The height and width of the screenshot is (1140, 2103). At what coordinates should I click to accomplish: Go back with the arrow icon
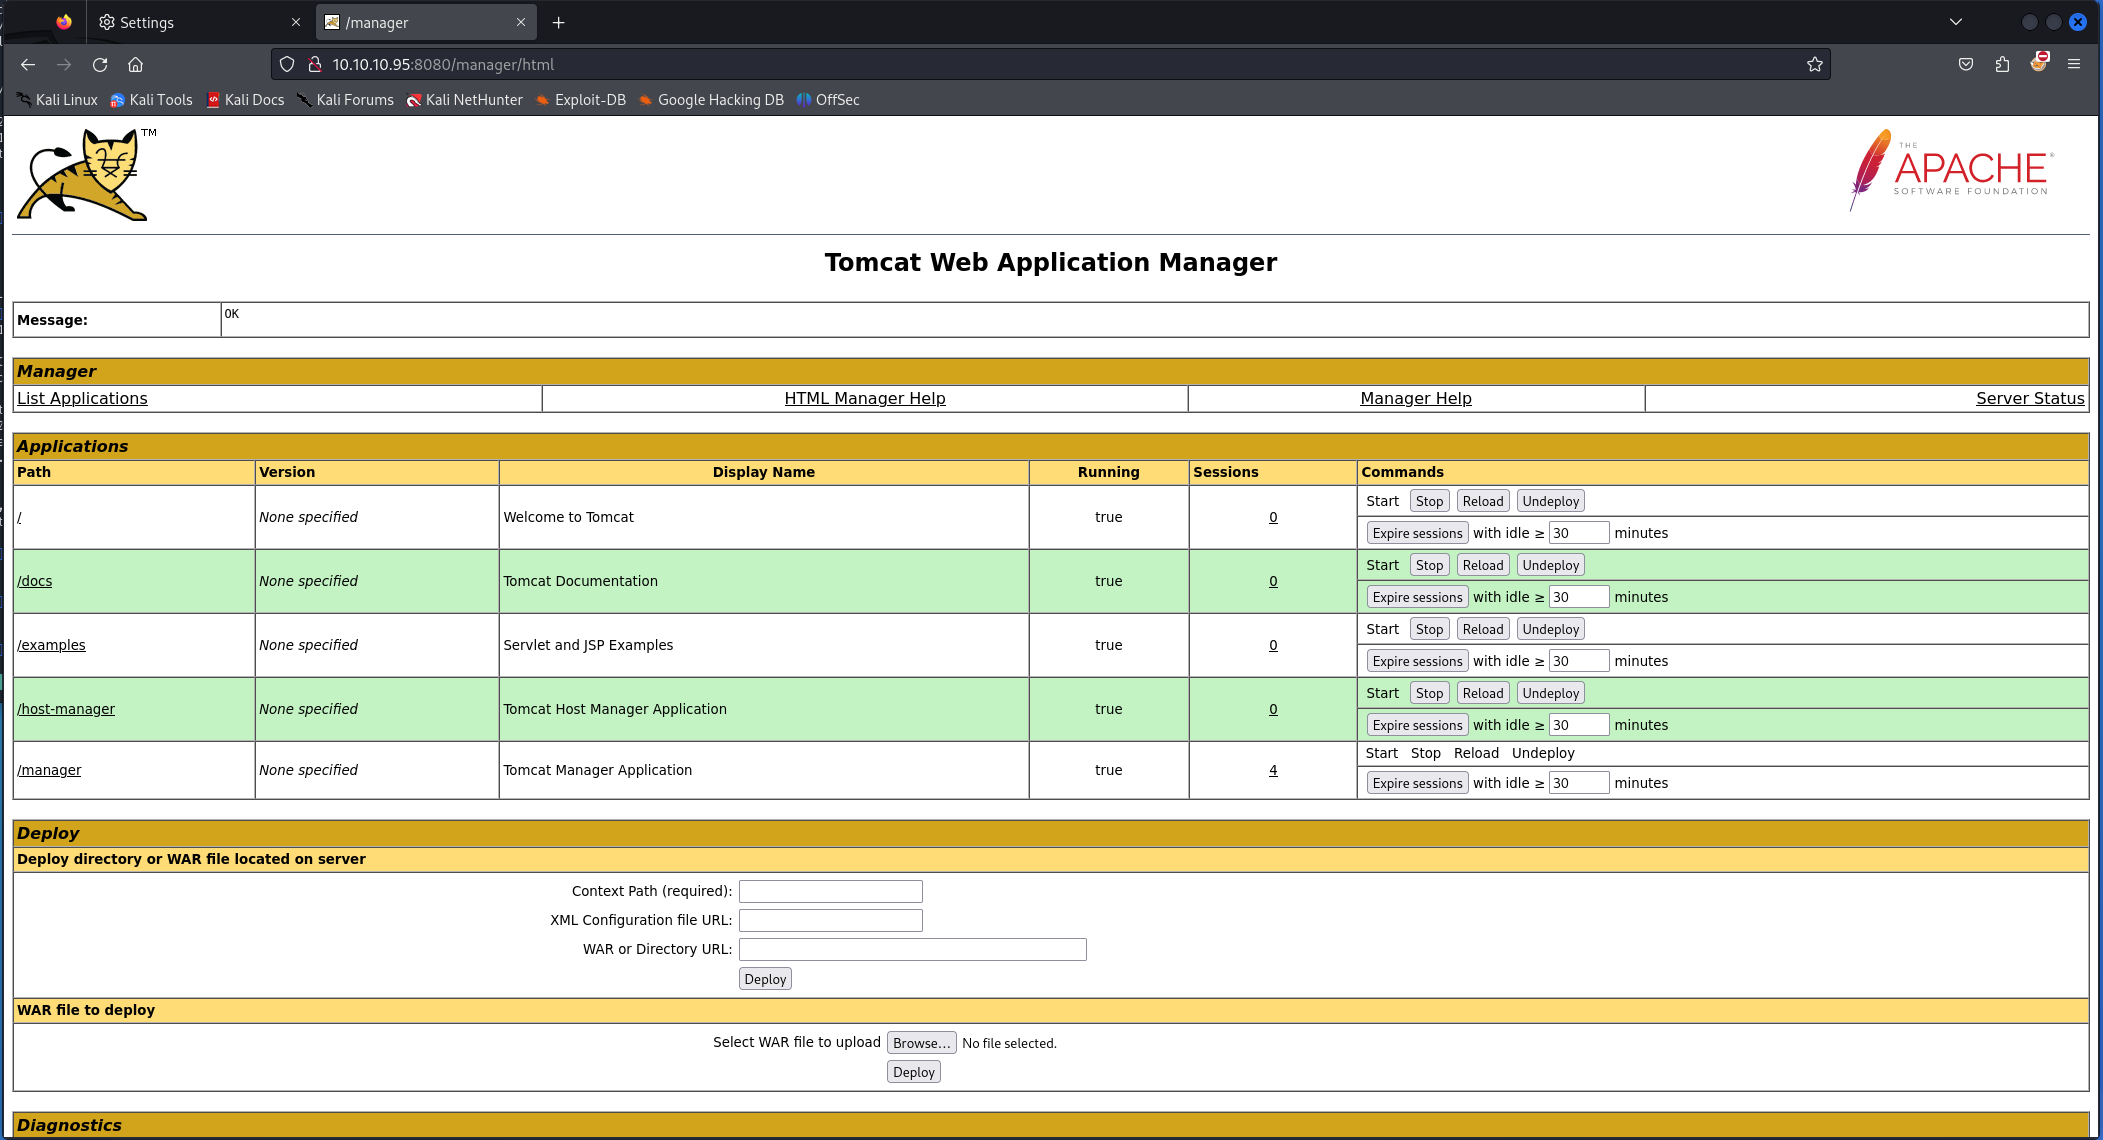28,65
